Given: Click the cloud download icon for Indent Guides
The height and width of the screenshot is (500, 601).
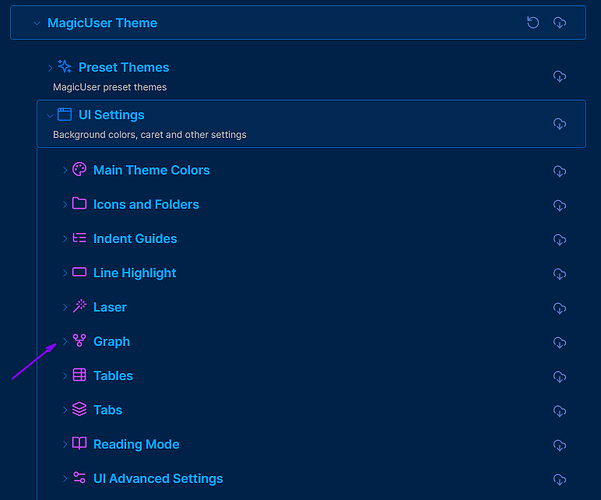Looking at the screenshot, I should click(x=560, y=240).
